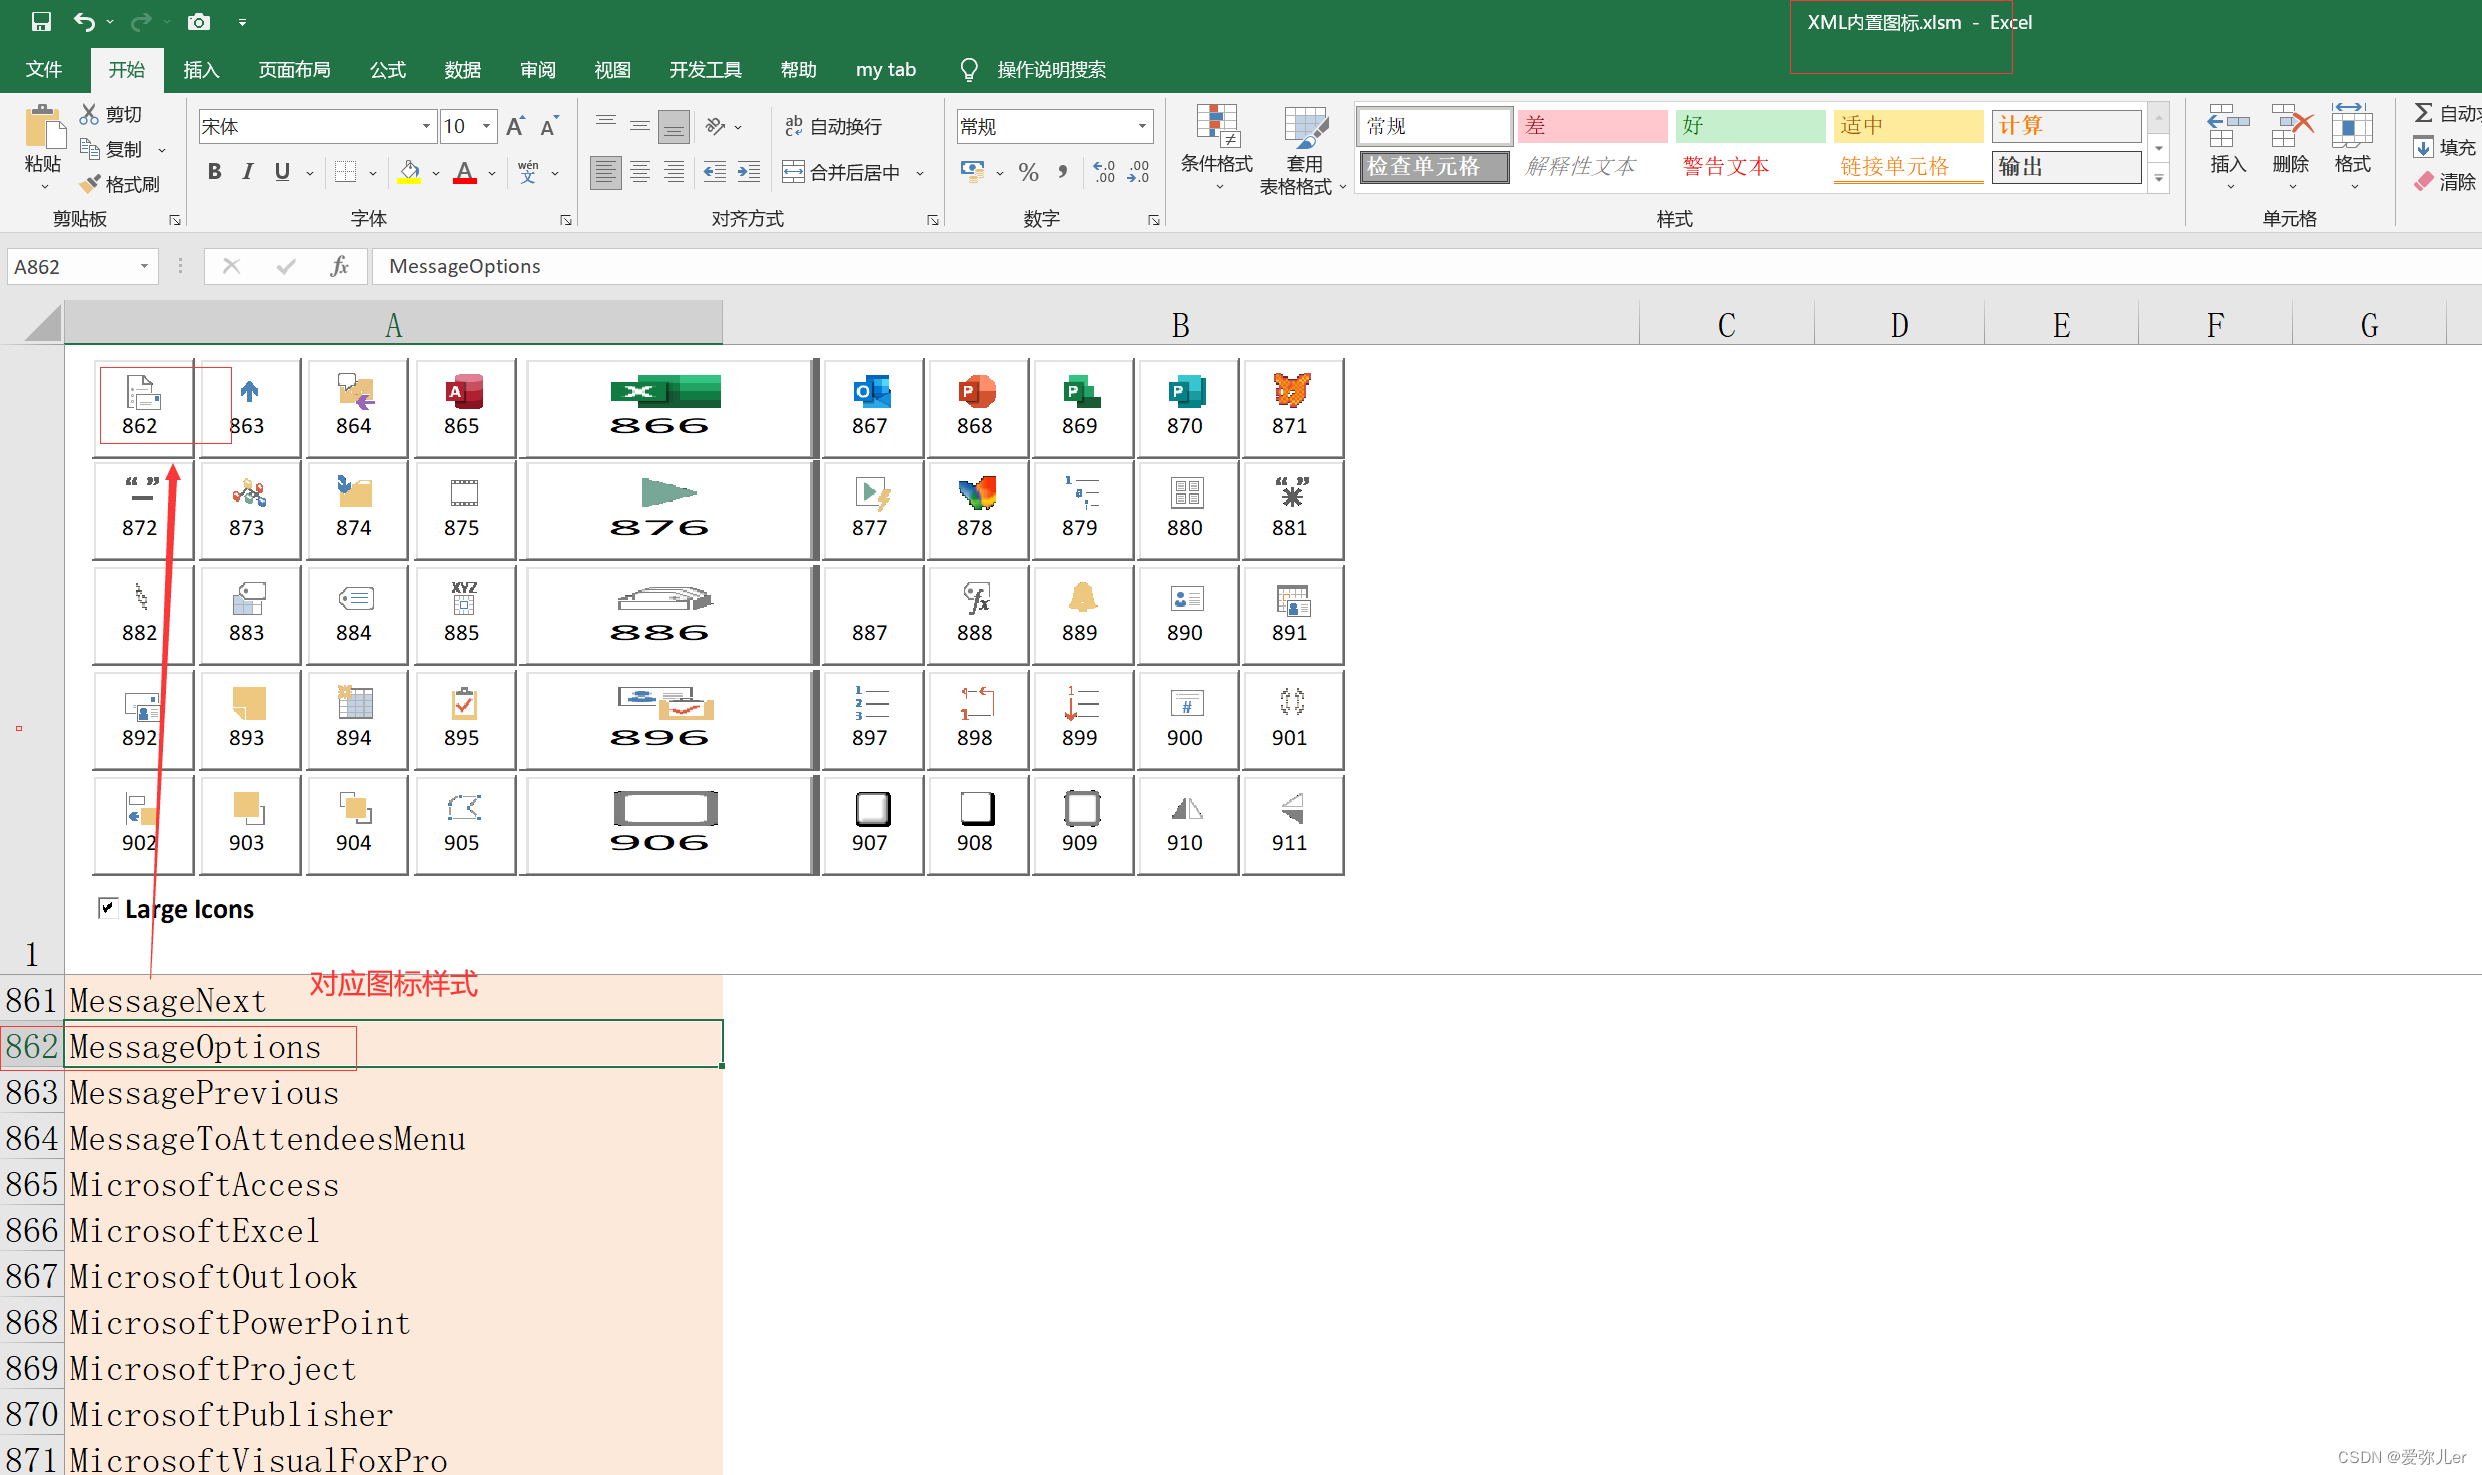Screen dimensions: 2482x1475
Task: Click the Increase Decimal icon
Action: pos(1103,171)
